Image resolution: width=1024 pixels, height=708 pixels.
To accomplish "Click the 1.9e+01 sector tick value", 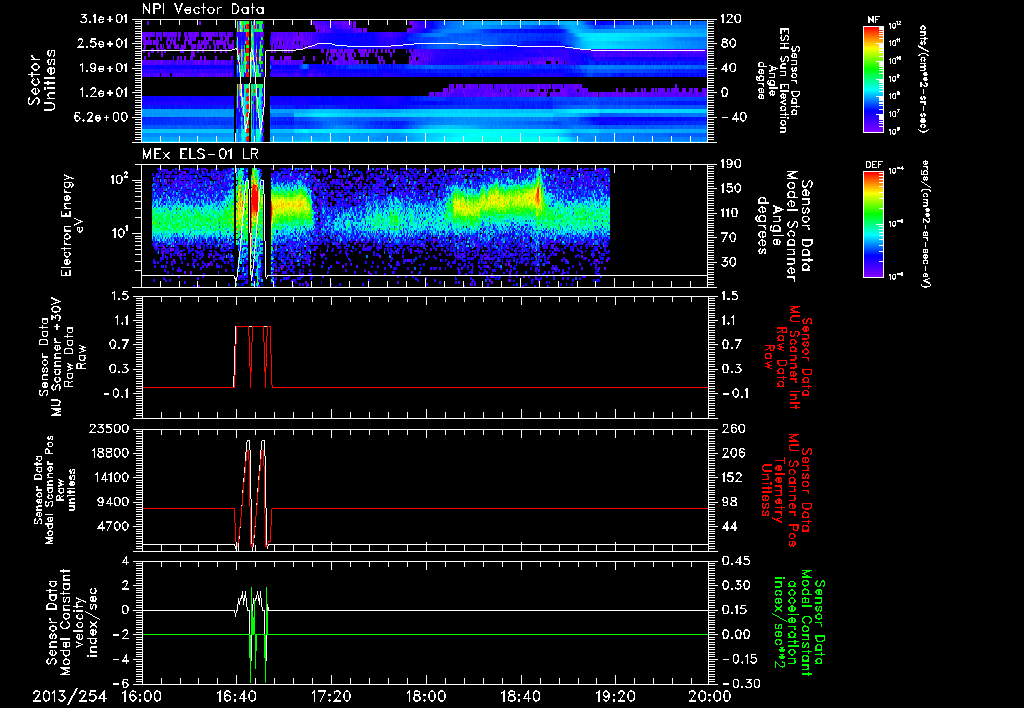I will [x=106, y=67].
